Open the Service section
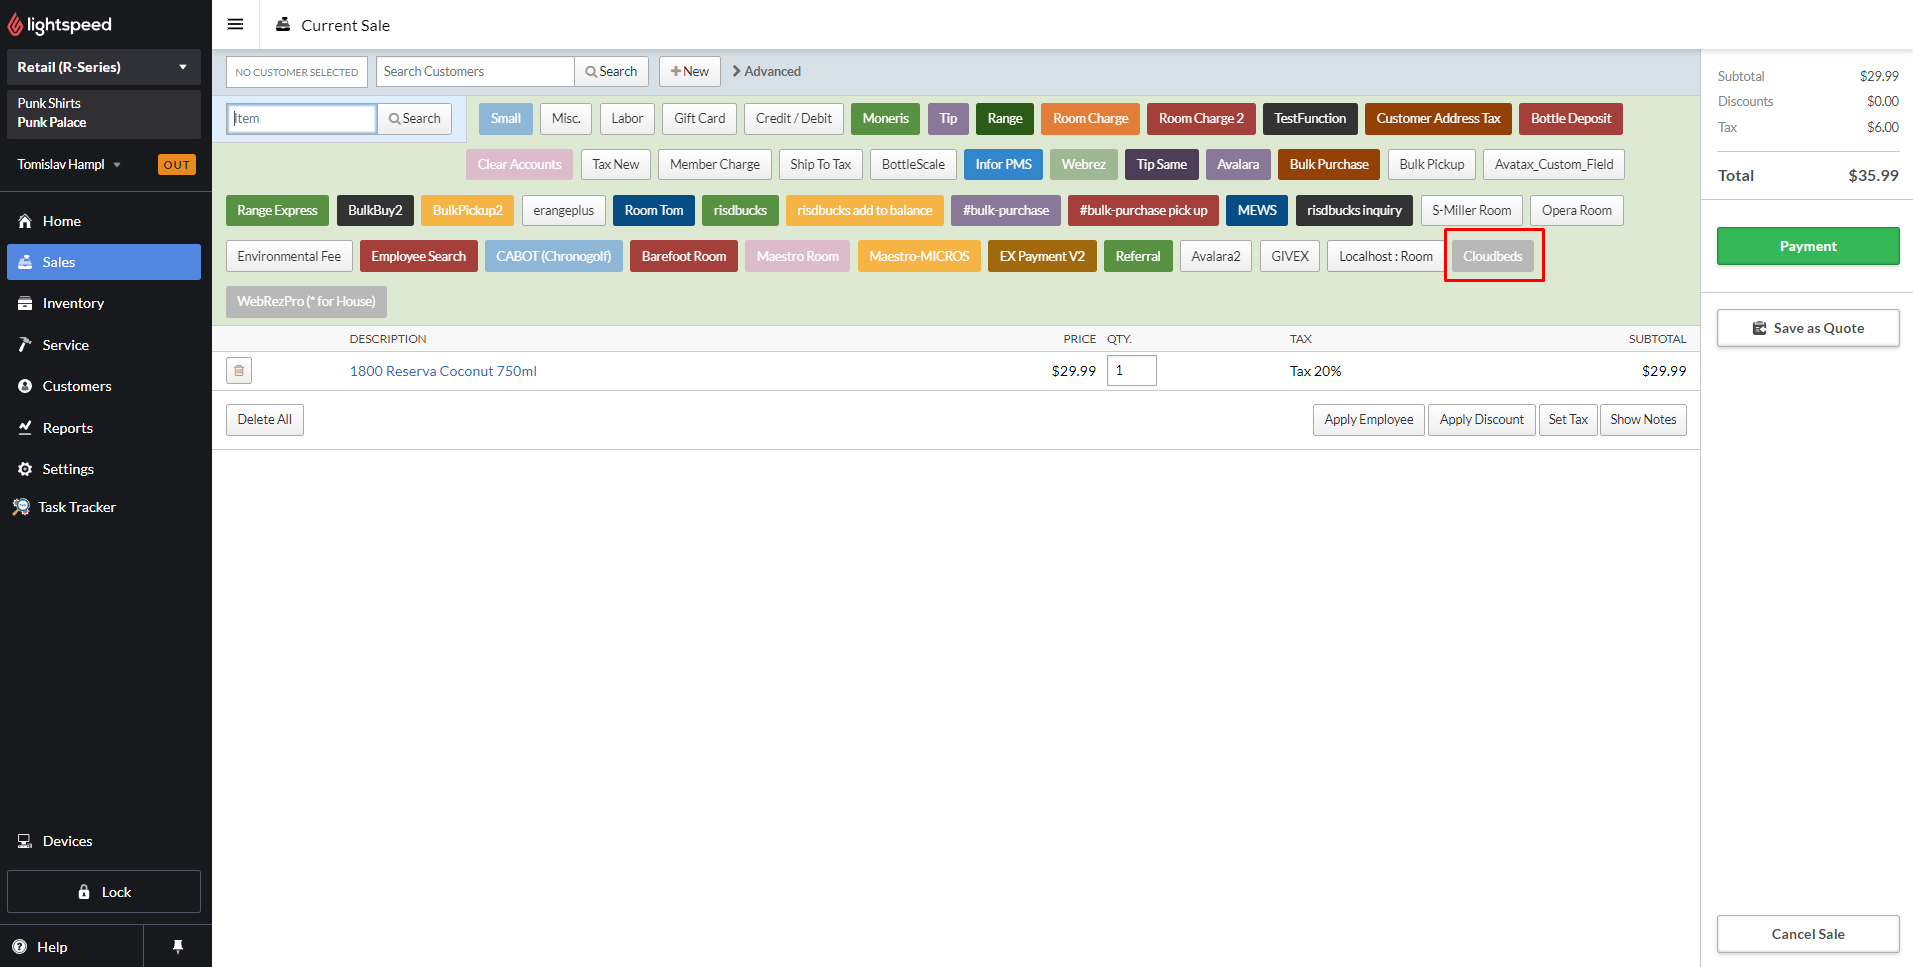 (x=64, y=344)
